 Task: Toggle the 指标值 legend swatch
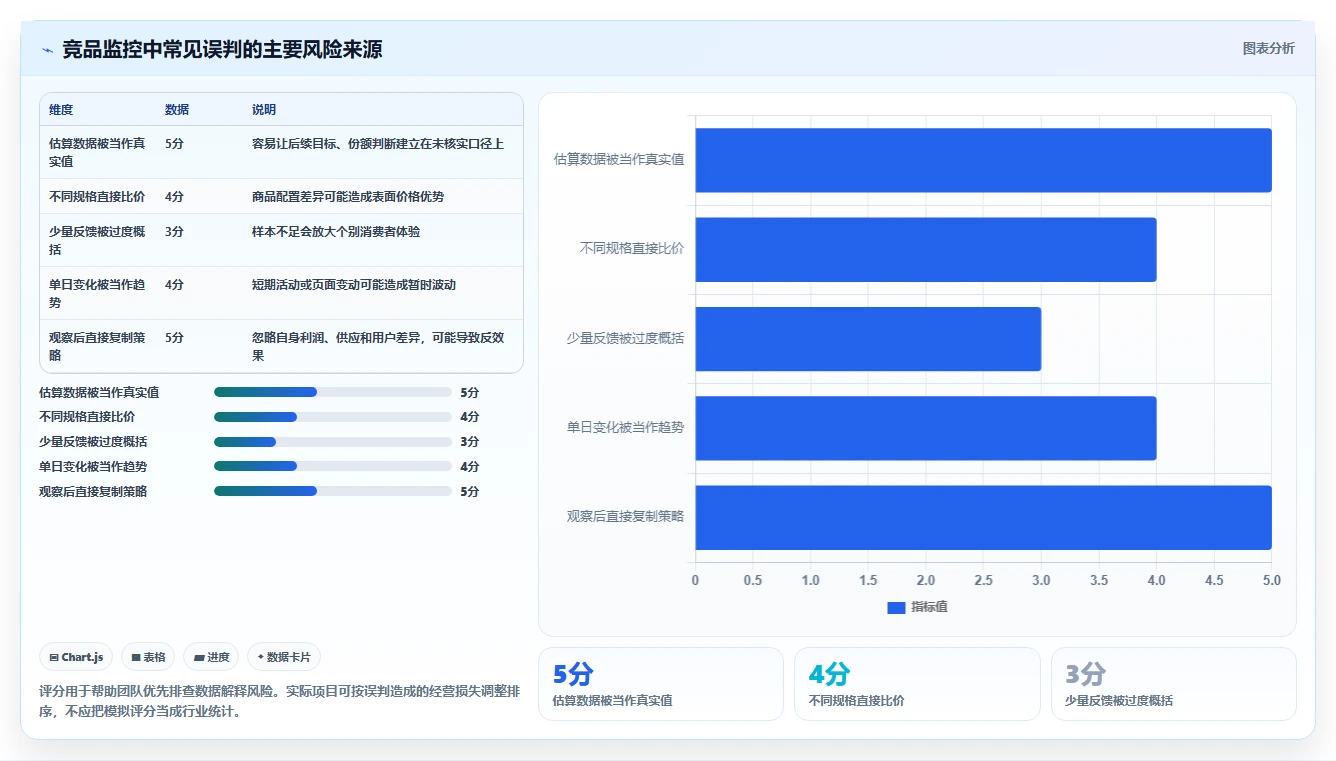click(896, 608)
